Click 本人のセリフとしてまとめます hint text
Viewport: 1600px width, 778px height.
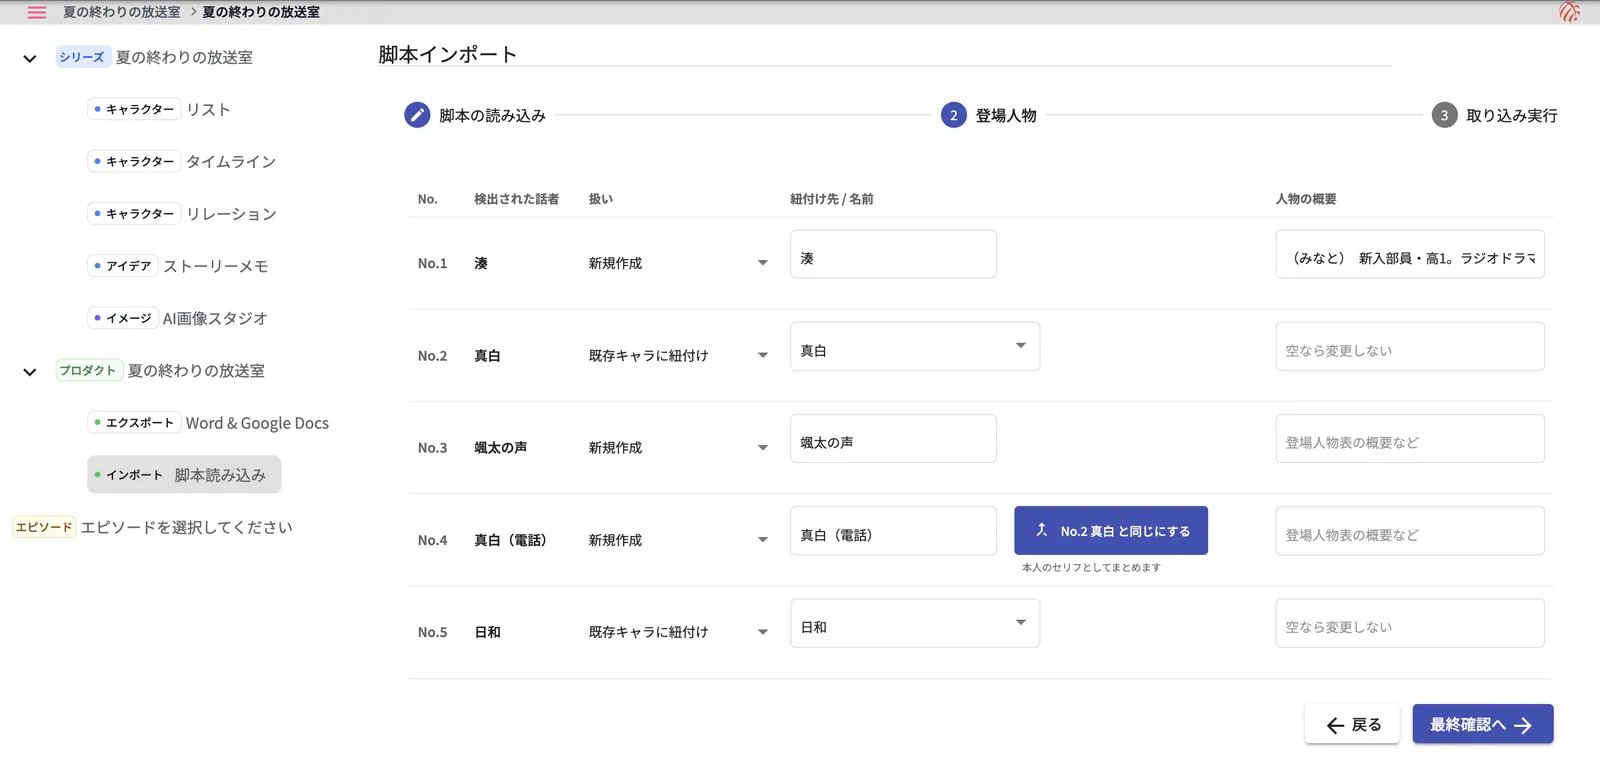tap(1092, 567)
